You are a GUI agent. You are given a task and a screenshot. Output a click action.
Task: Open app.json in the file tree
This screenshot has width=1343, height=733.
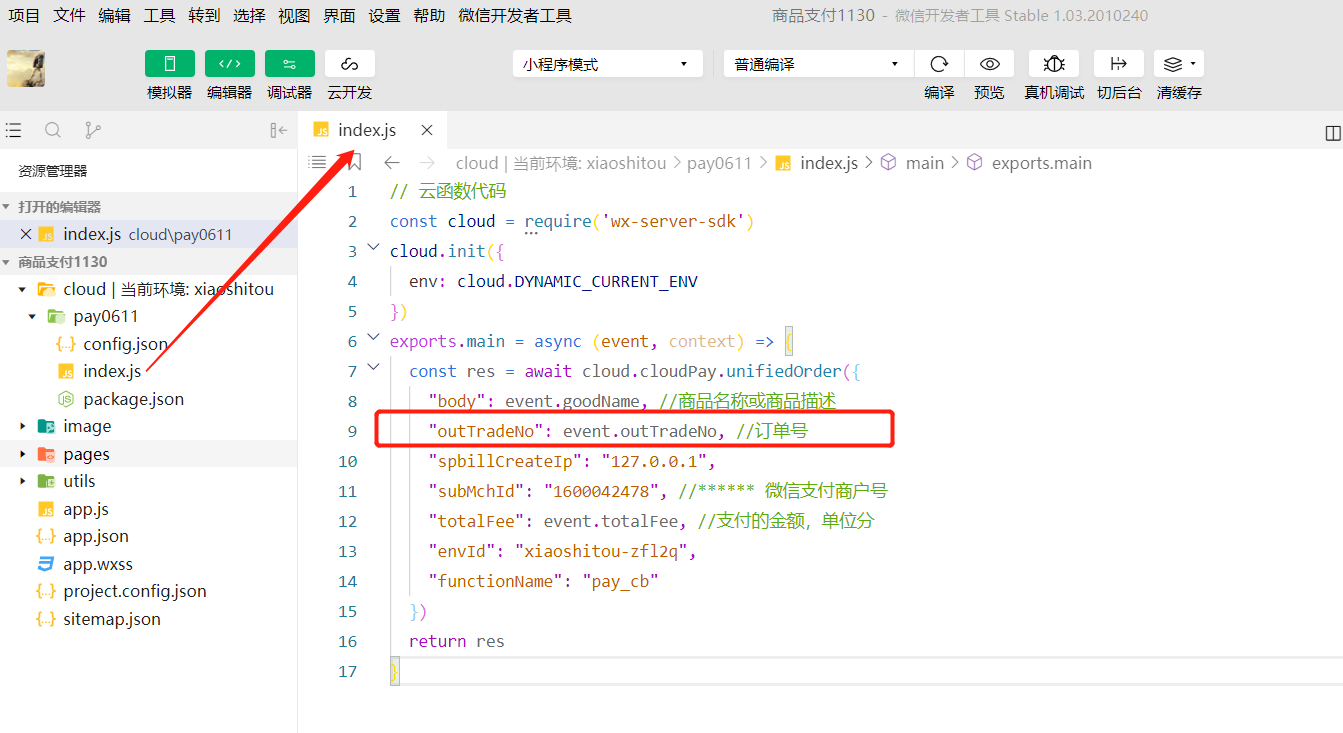coord(96,536)
